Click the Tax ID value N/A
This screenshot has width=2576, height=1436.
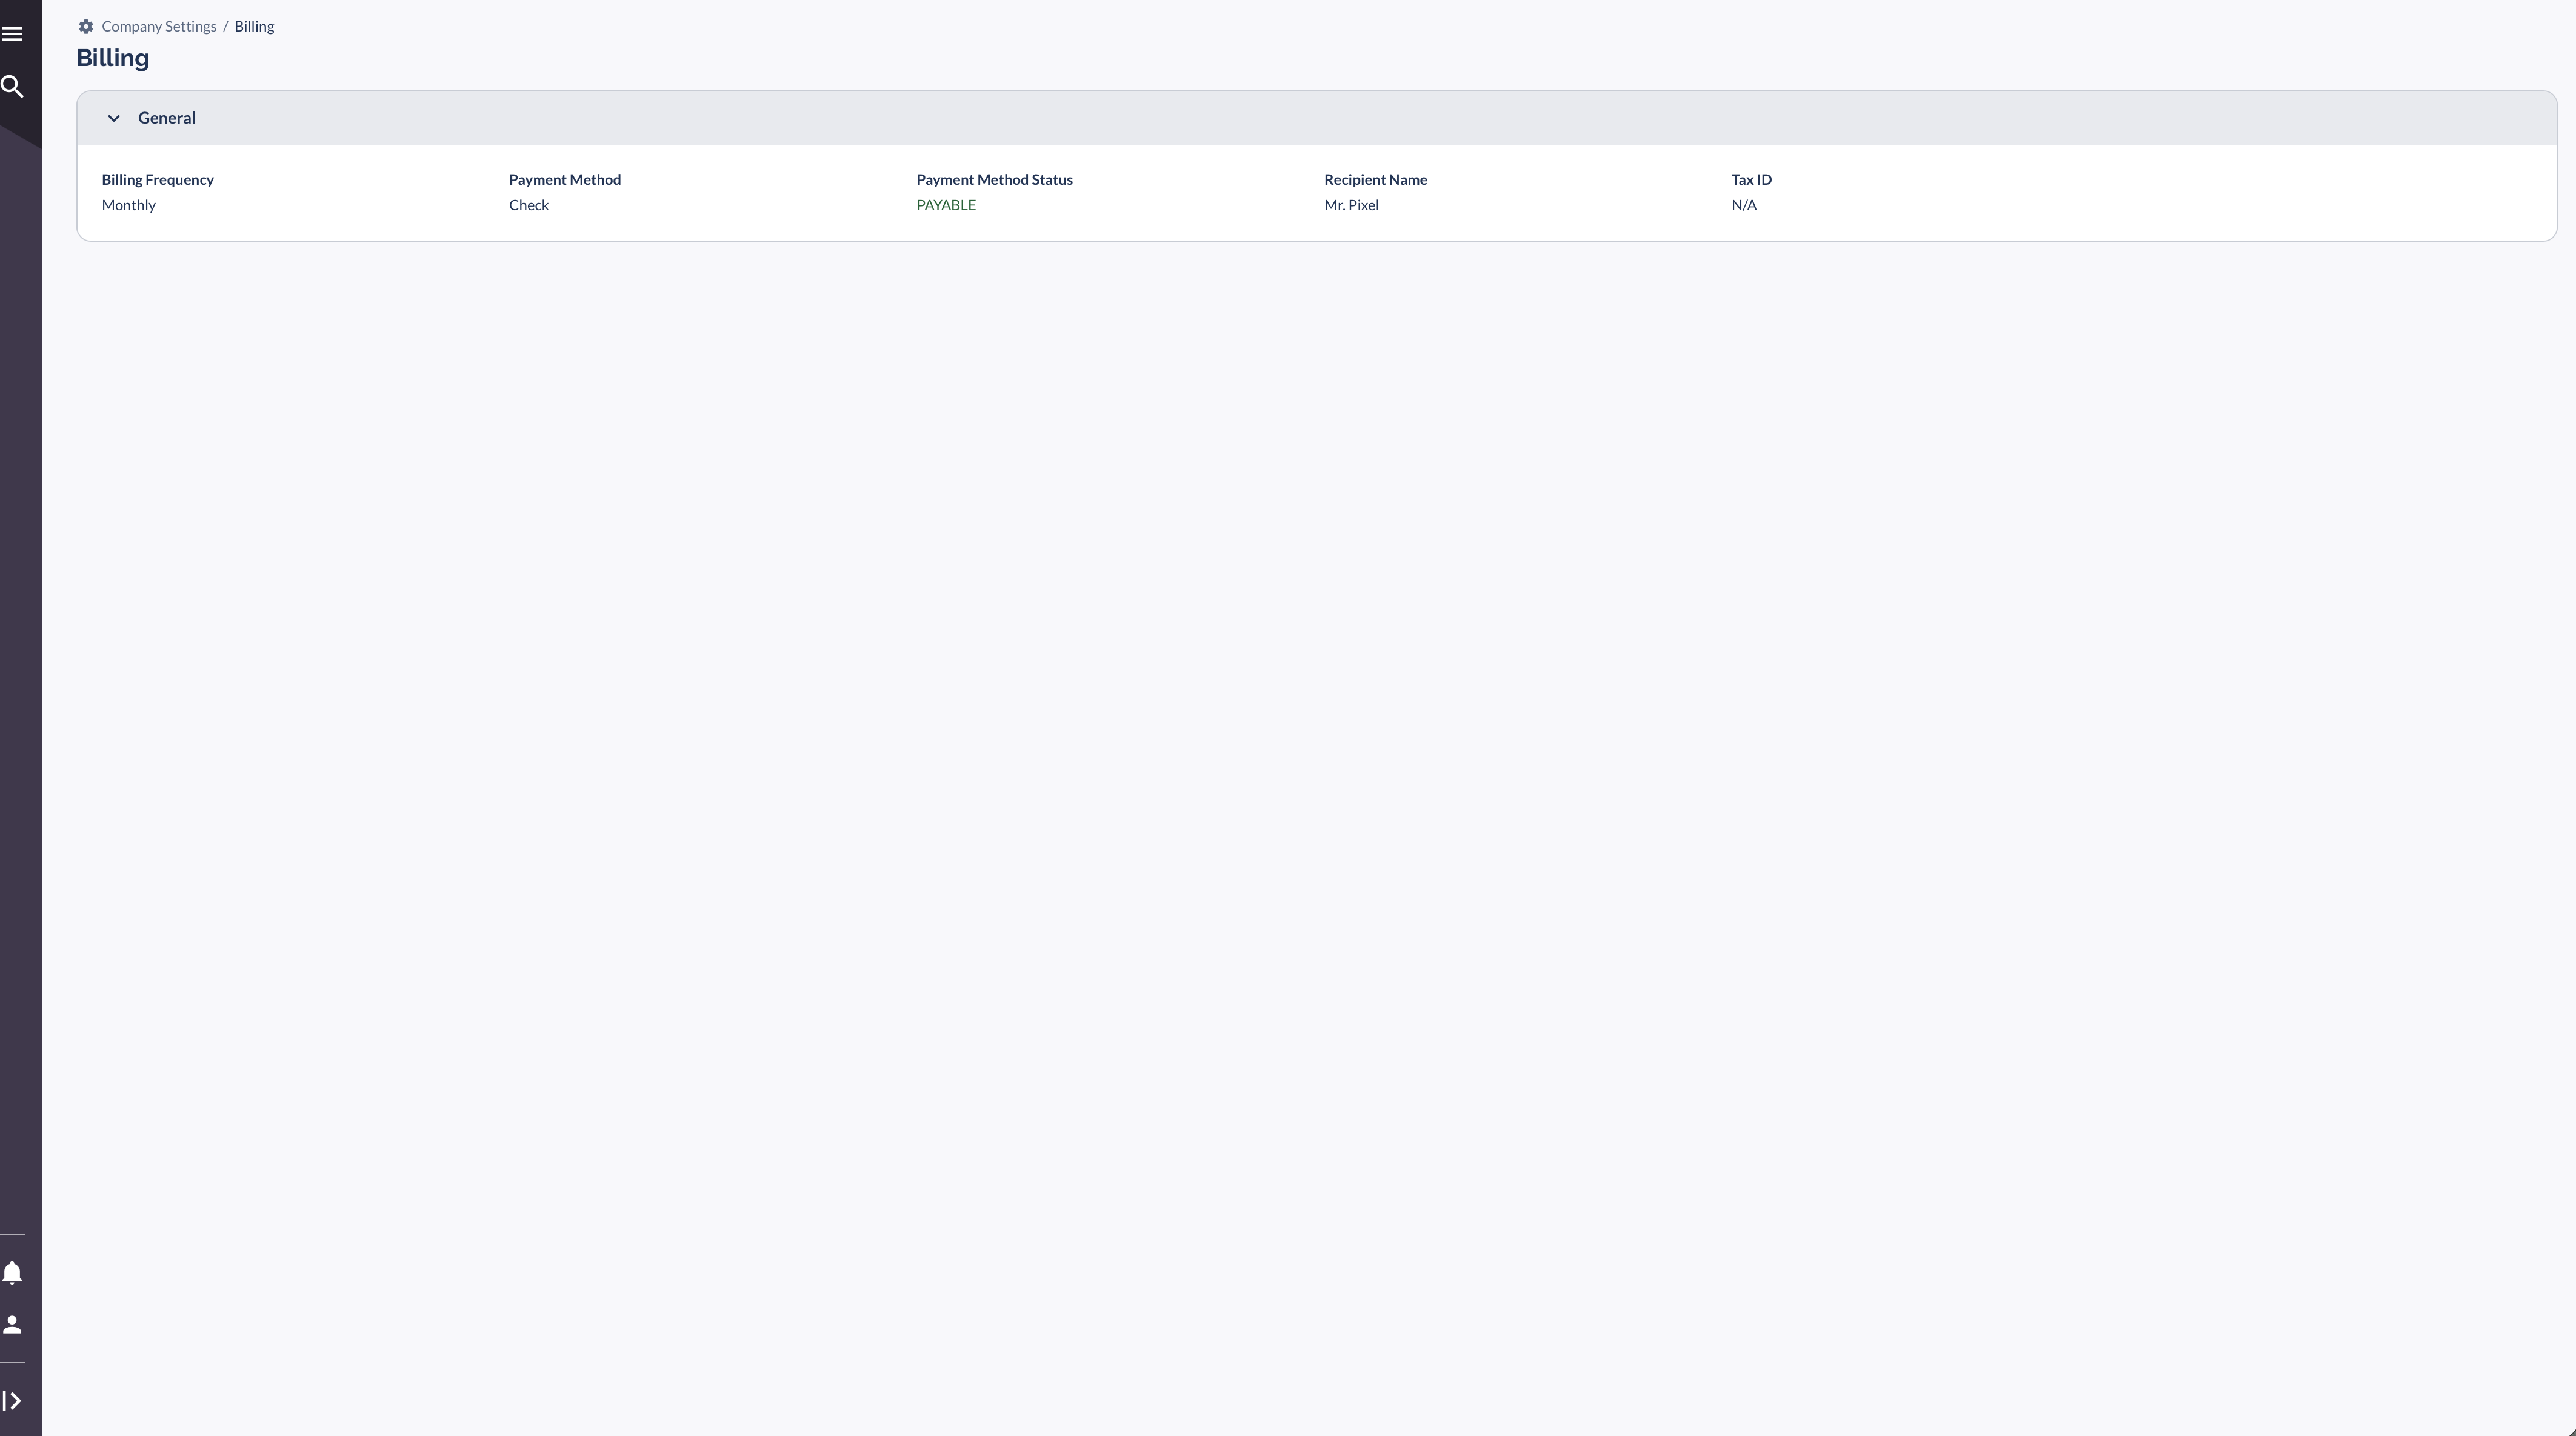click(x=1744, y=205)
